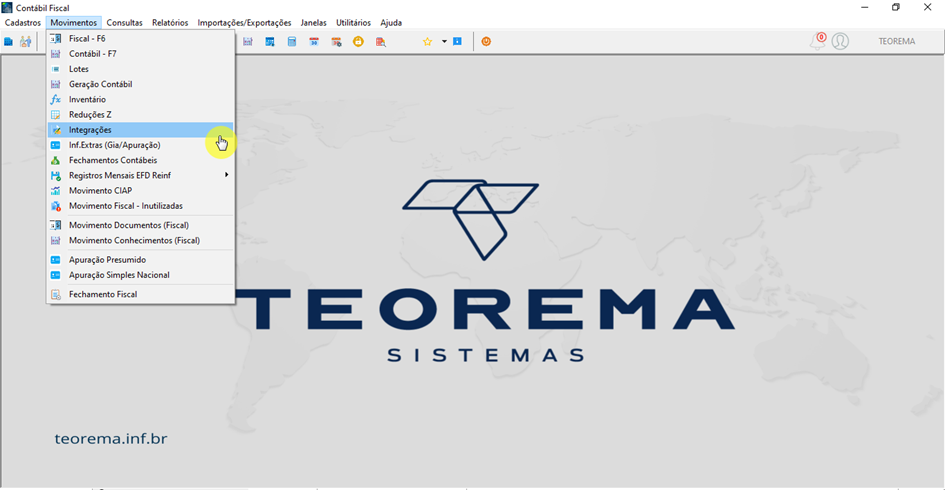
Task: Choose Geração Contábil menu item
Action: 140,84
